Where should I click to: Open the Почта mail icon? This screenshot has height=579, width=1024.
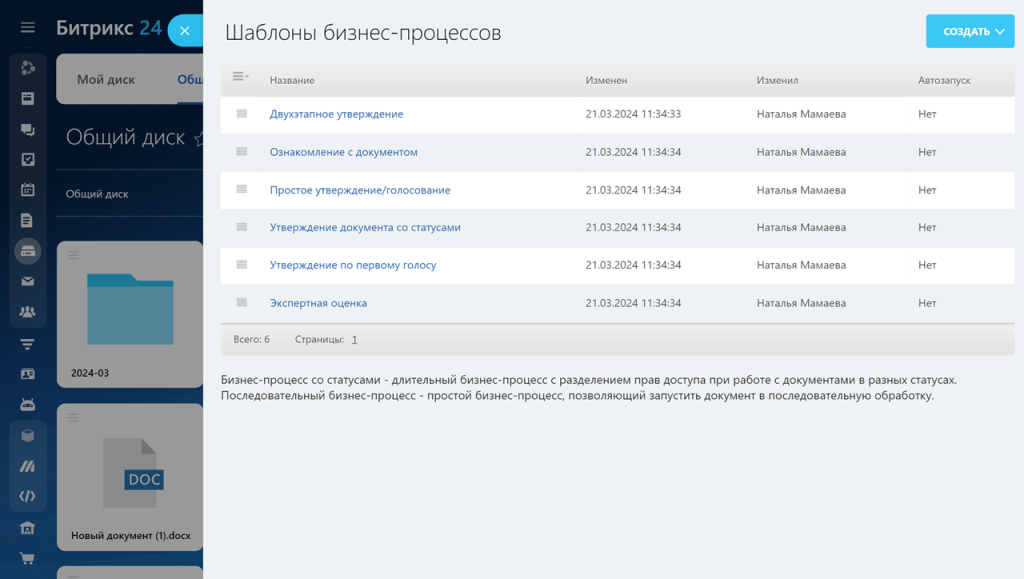tap(27, 281)
